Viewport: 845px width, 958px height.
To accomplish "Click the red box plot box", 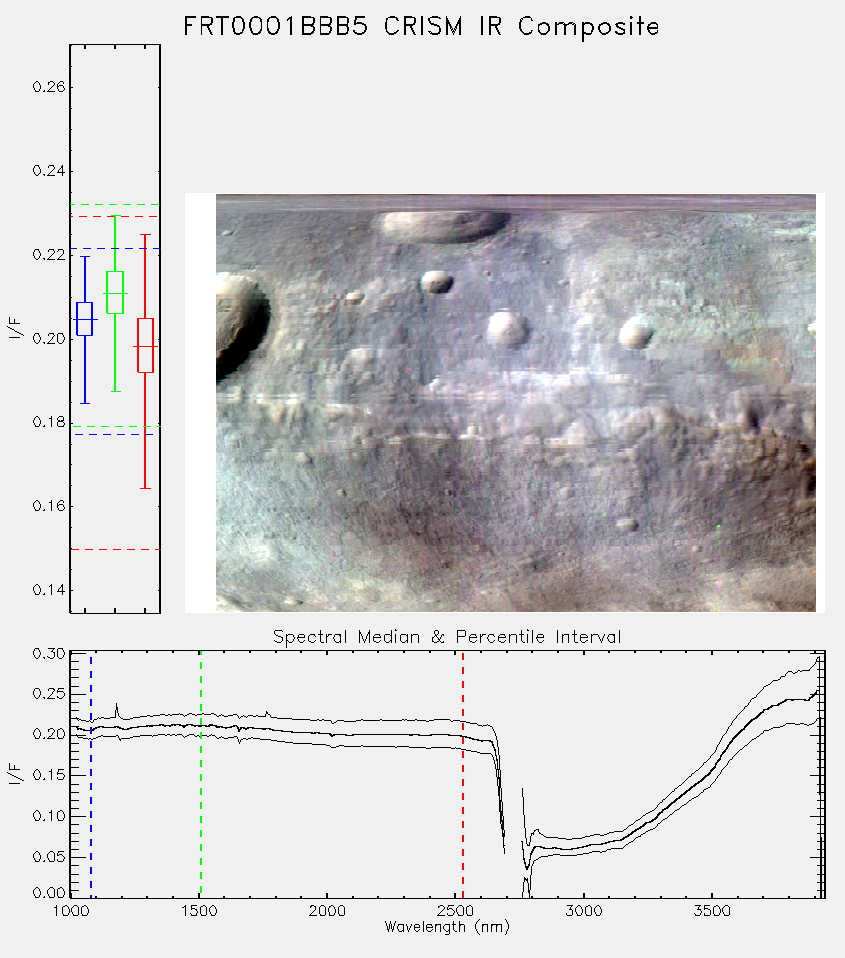I will click(x=145, y=345).
